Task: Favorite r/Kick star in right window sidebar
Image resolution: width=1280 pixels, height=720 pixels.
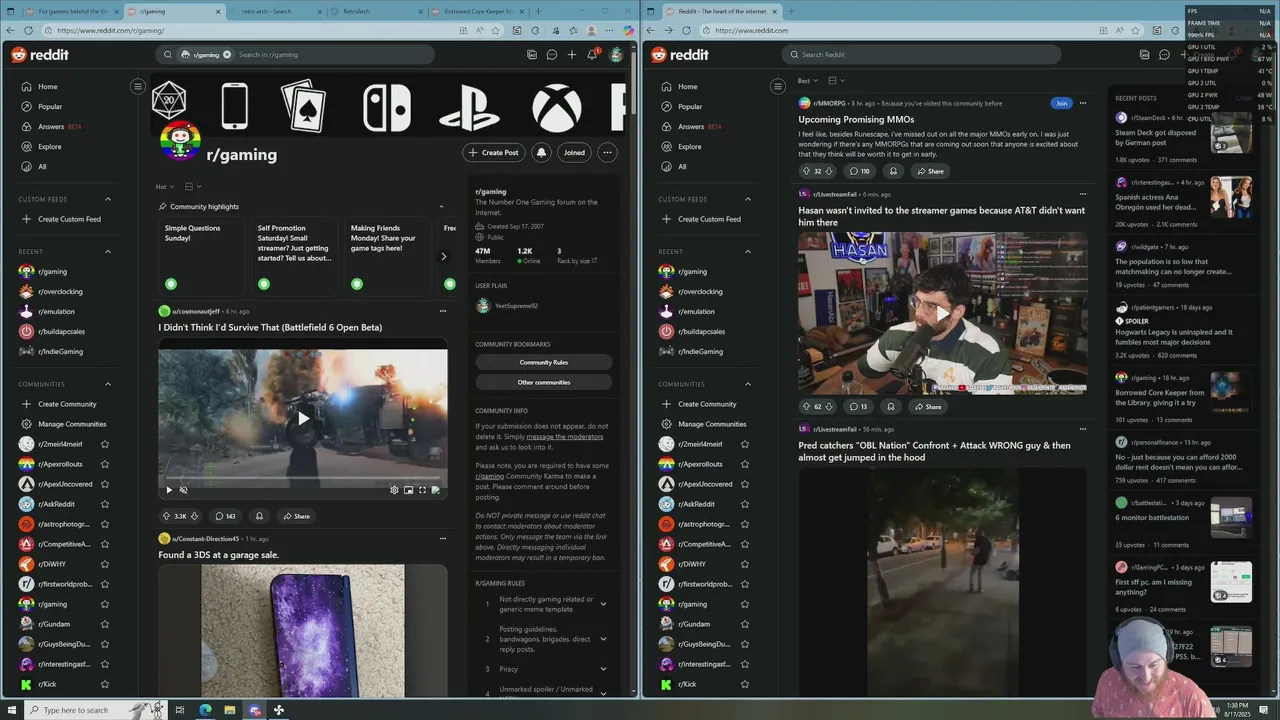Action: (745, 684)
